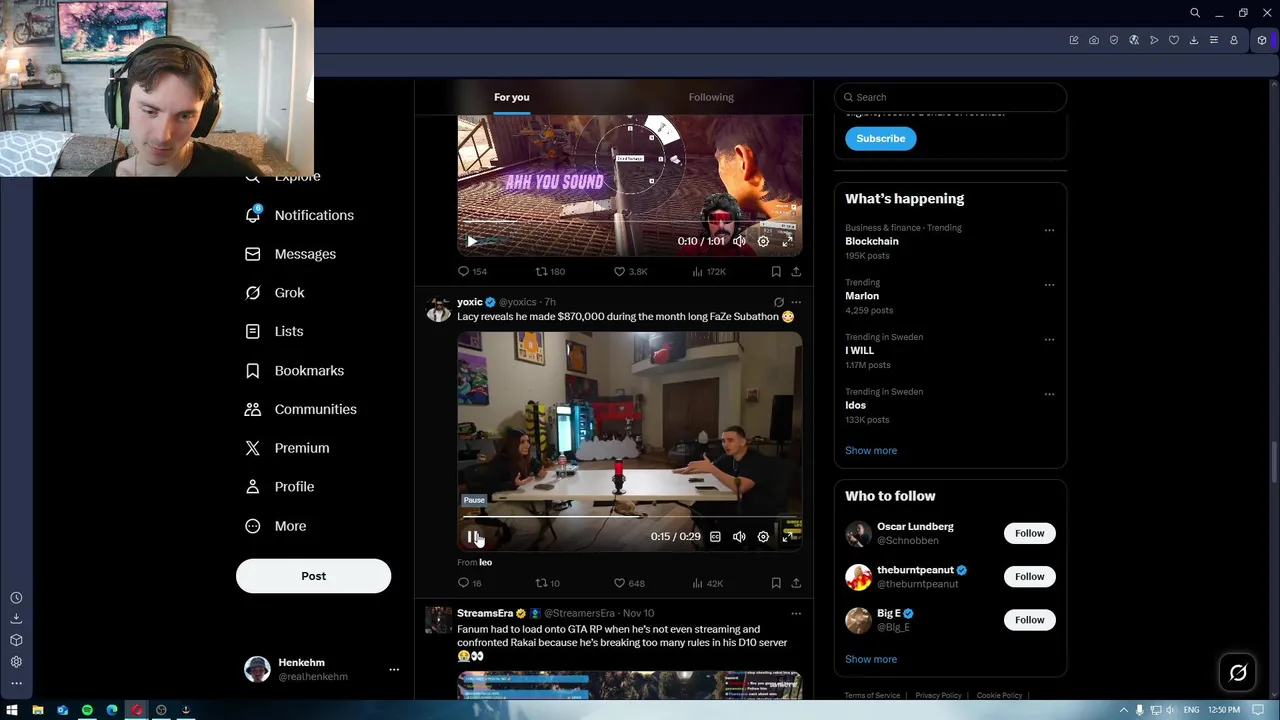The image size is (1280, 720).
Task: Show more under What's happening
Action: pos(871,451)
